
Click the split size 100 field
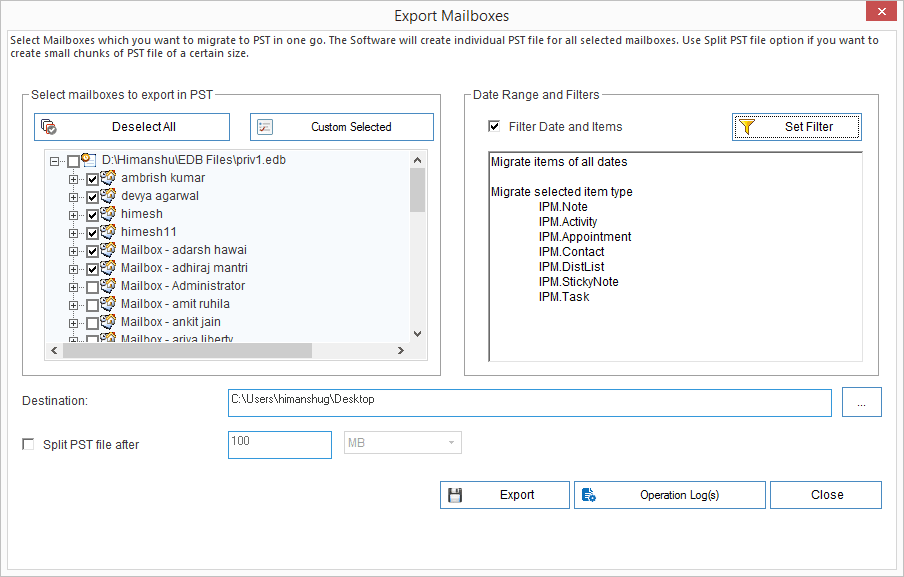click(x=280, y=445)
